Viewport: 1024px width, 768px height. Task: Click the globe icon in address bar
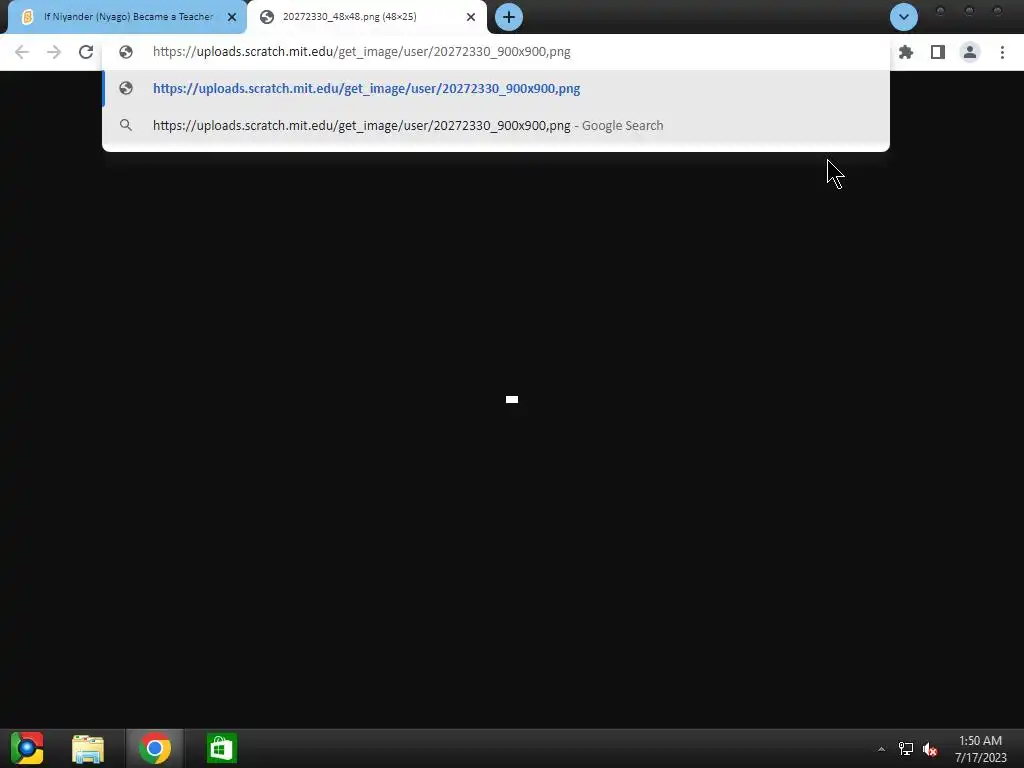(x=126, y=52)
